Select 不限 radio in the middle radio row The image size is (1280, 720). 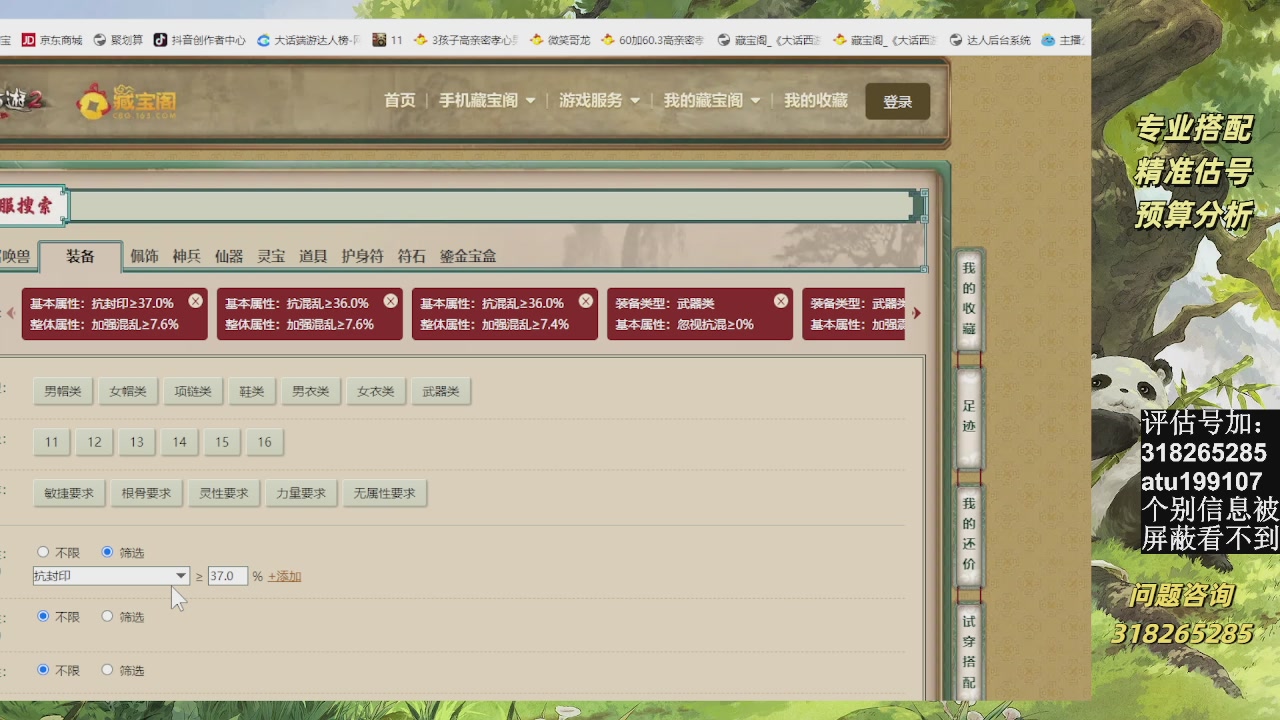pyautogui.click(x=43, y=616)
